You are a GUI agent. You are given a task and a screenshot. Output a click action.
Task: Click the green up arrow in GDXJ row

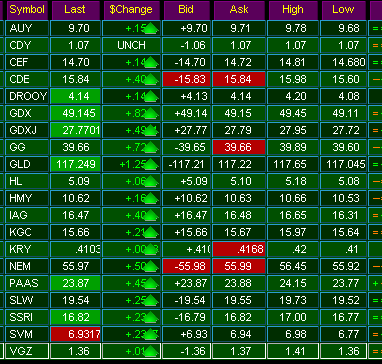pyautogui.click(x=151, y=130)
